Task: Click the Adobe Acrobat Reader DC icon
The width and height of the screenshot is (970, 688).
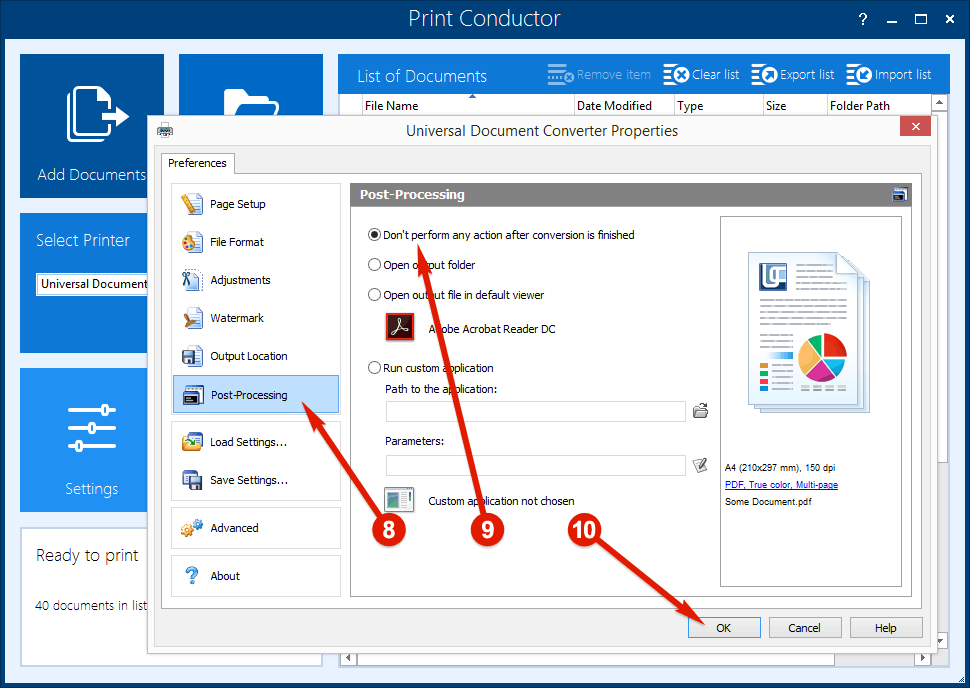Action: click(x=399, y=326)
